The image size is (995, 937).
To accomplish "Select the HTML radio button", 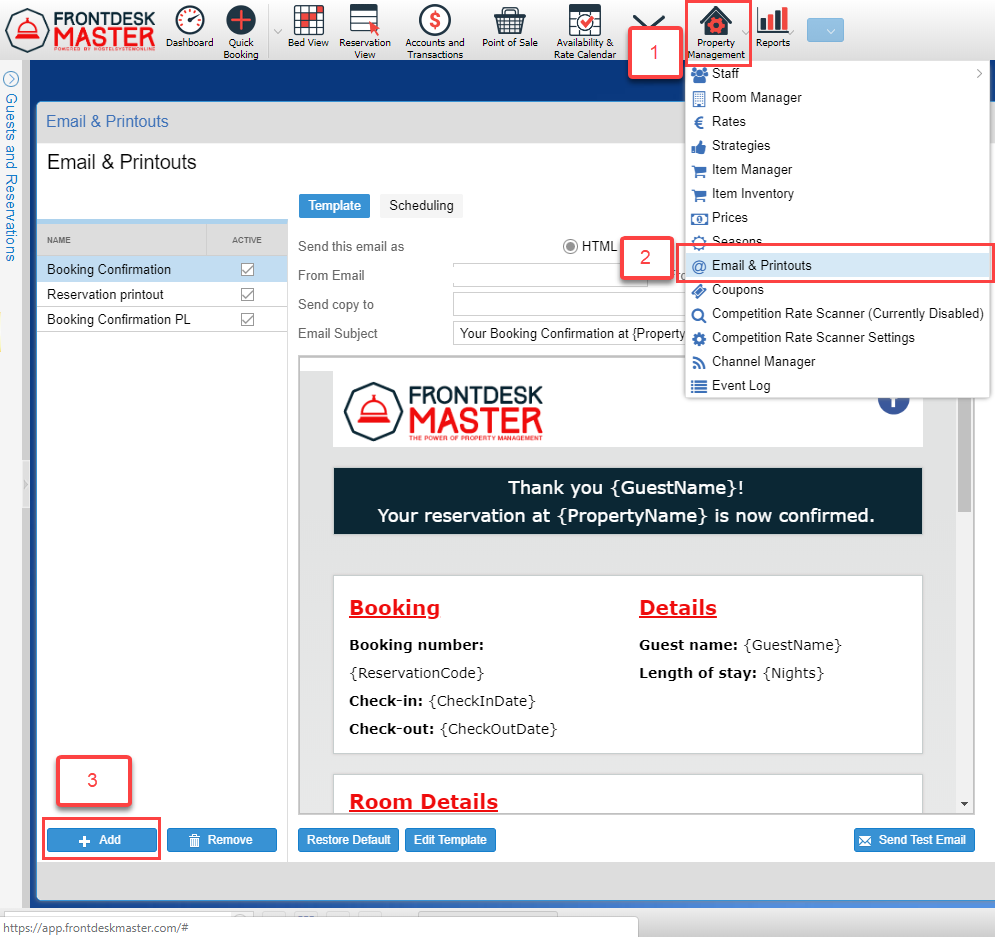I will coord(570,246).
